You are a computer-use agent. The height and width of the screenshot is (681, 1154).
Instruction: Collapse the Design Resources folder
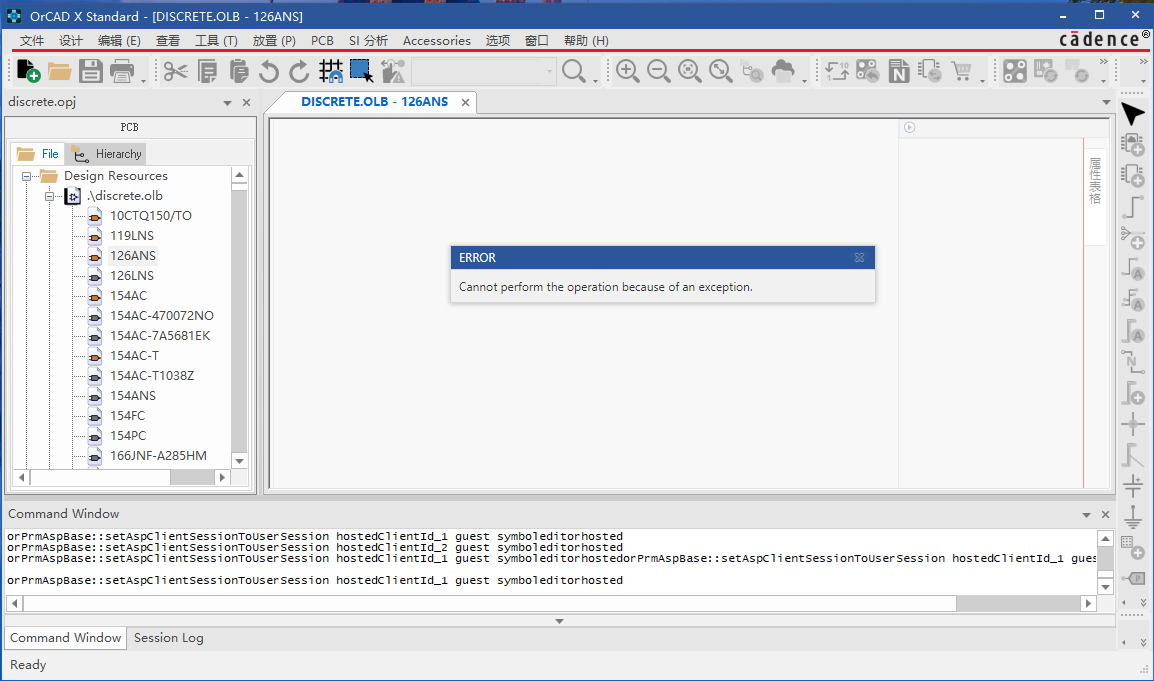[27, 176]
